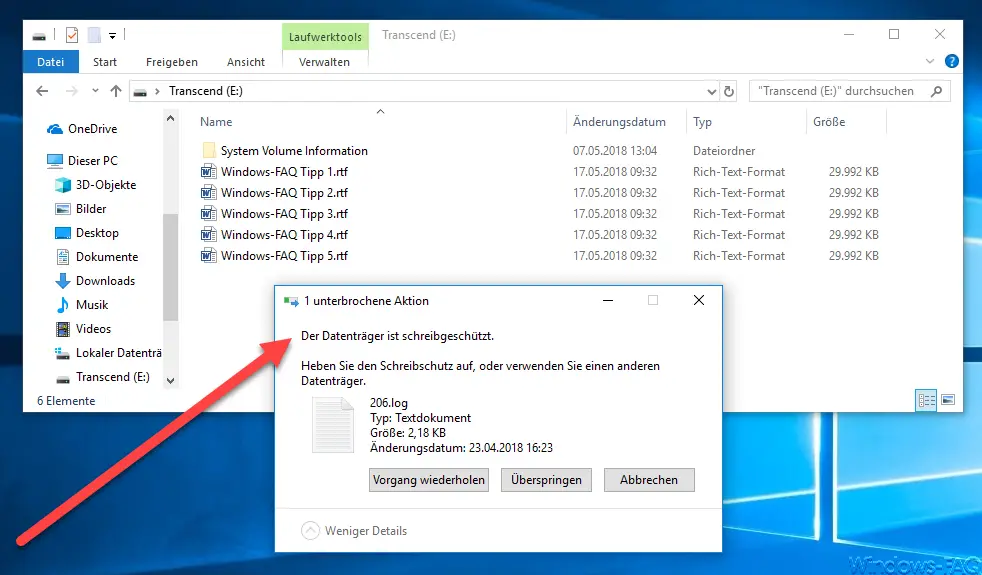Go back with the left arrow
982x575 pixels.
coord(42,91)
